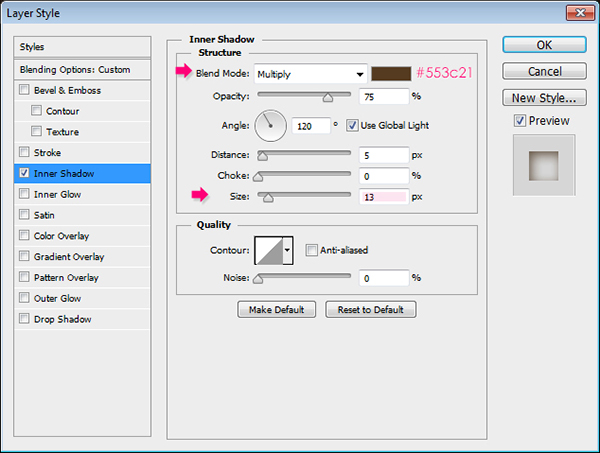The width and height of the screenshot is (600, 453).
Task: Click Reset to Default
Action: point(371,310)
